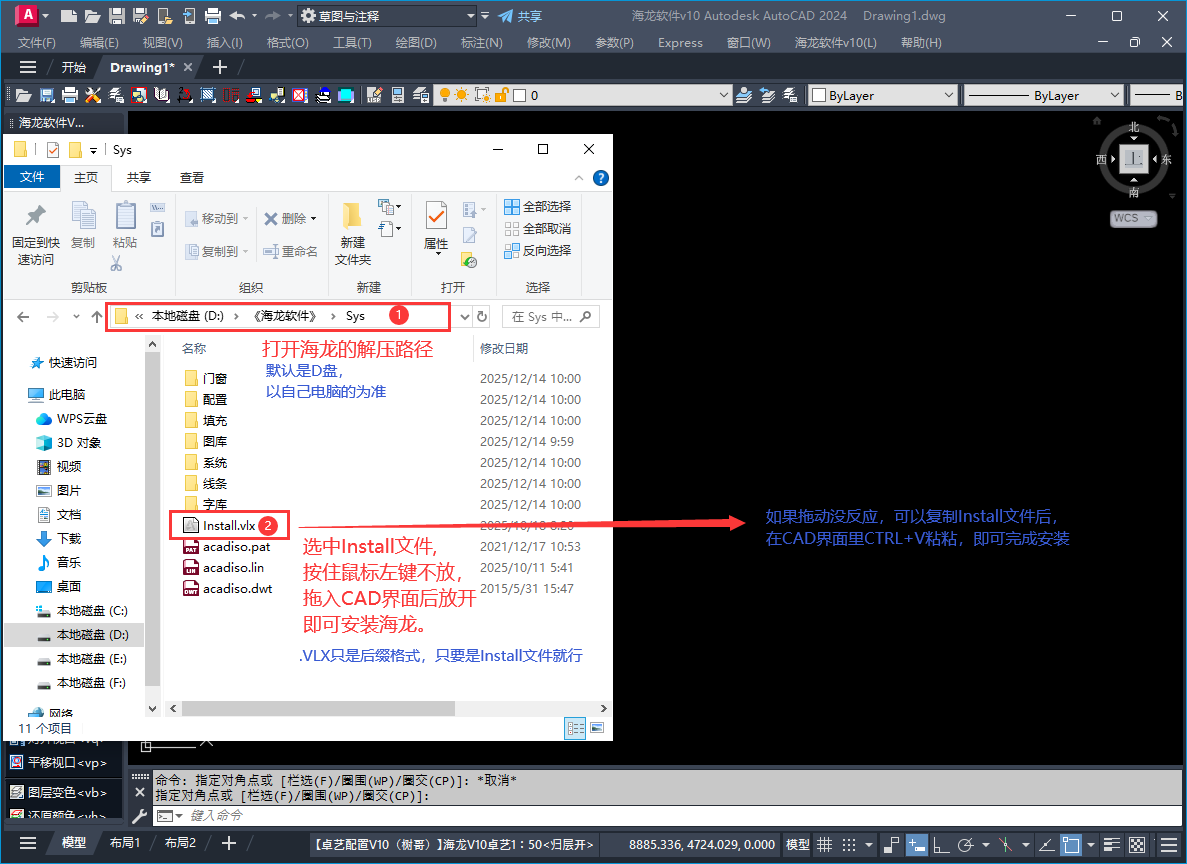Image resolution: width=1187 pixels, height=864 pixels.
Task: Click the 共享 share button in title bar
Action: click(520, 16)
